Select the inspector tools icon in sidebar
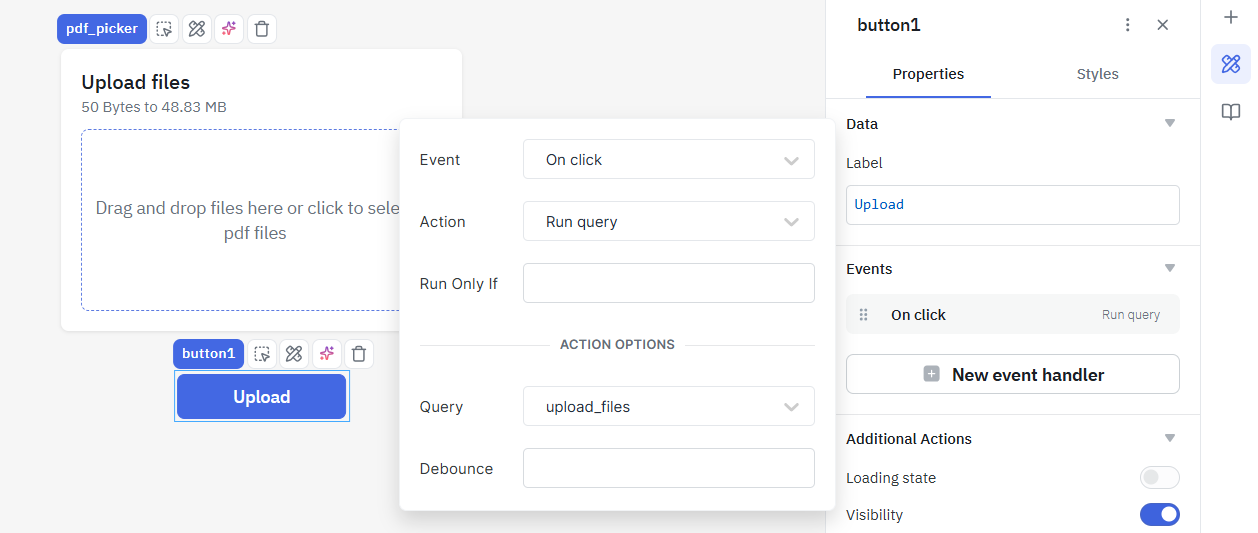1258x533 pixels. pyautogui.click(x=1231, y=64)
